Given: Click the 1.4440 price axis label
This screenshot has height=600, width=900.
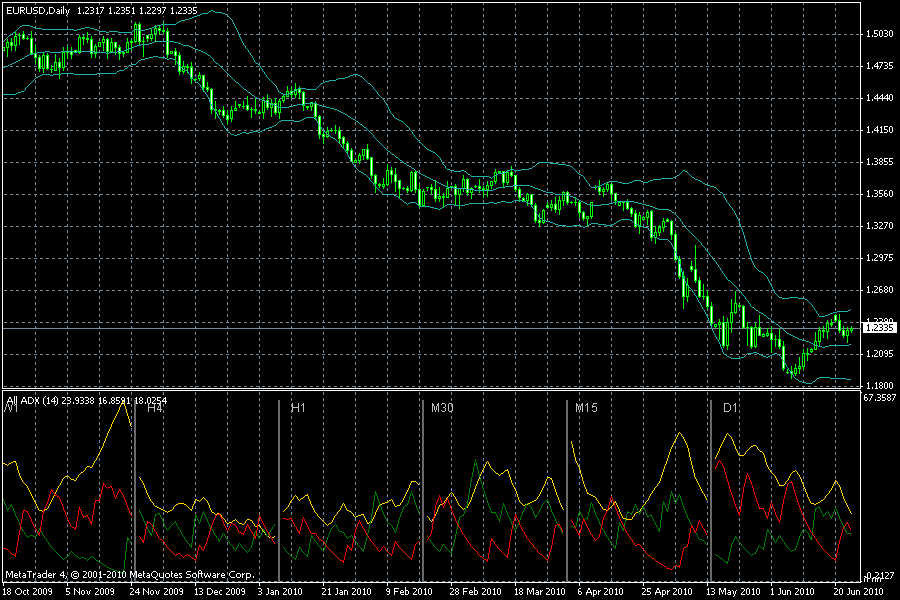Looking at the screenshot, I should pyautogui.click(x=880, y=98).
